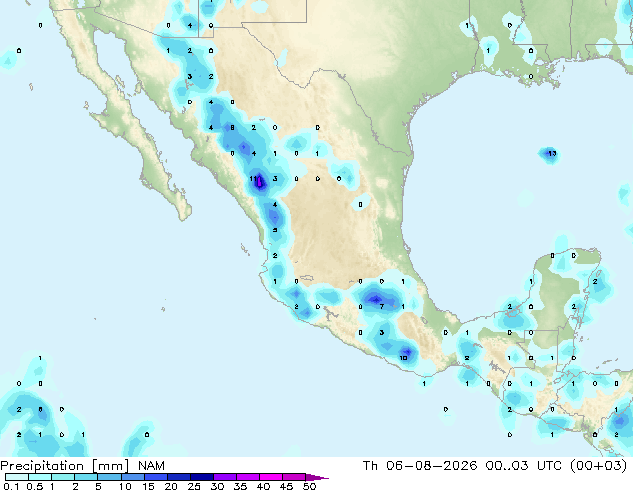Viewport: 634px width, 490px height.
Task: Click the 1–2 mm legend color swatch
Action: [63, 477]
